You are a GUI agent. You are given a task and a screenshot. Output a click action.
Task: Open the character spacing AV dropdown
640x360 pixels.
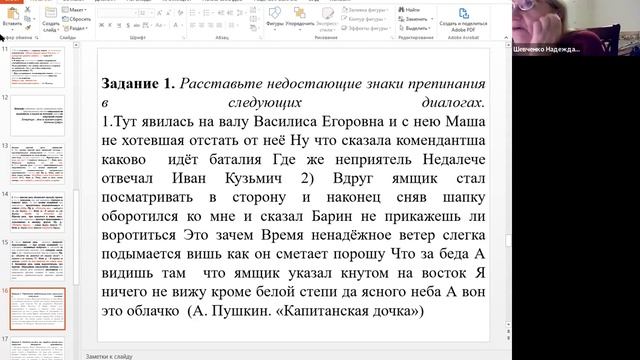coord(147,25)
